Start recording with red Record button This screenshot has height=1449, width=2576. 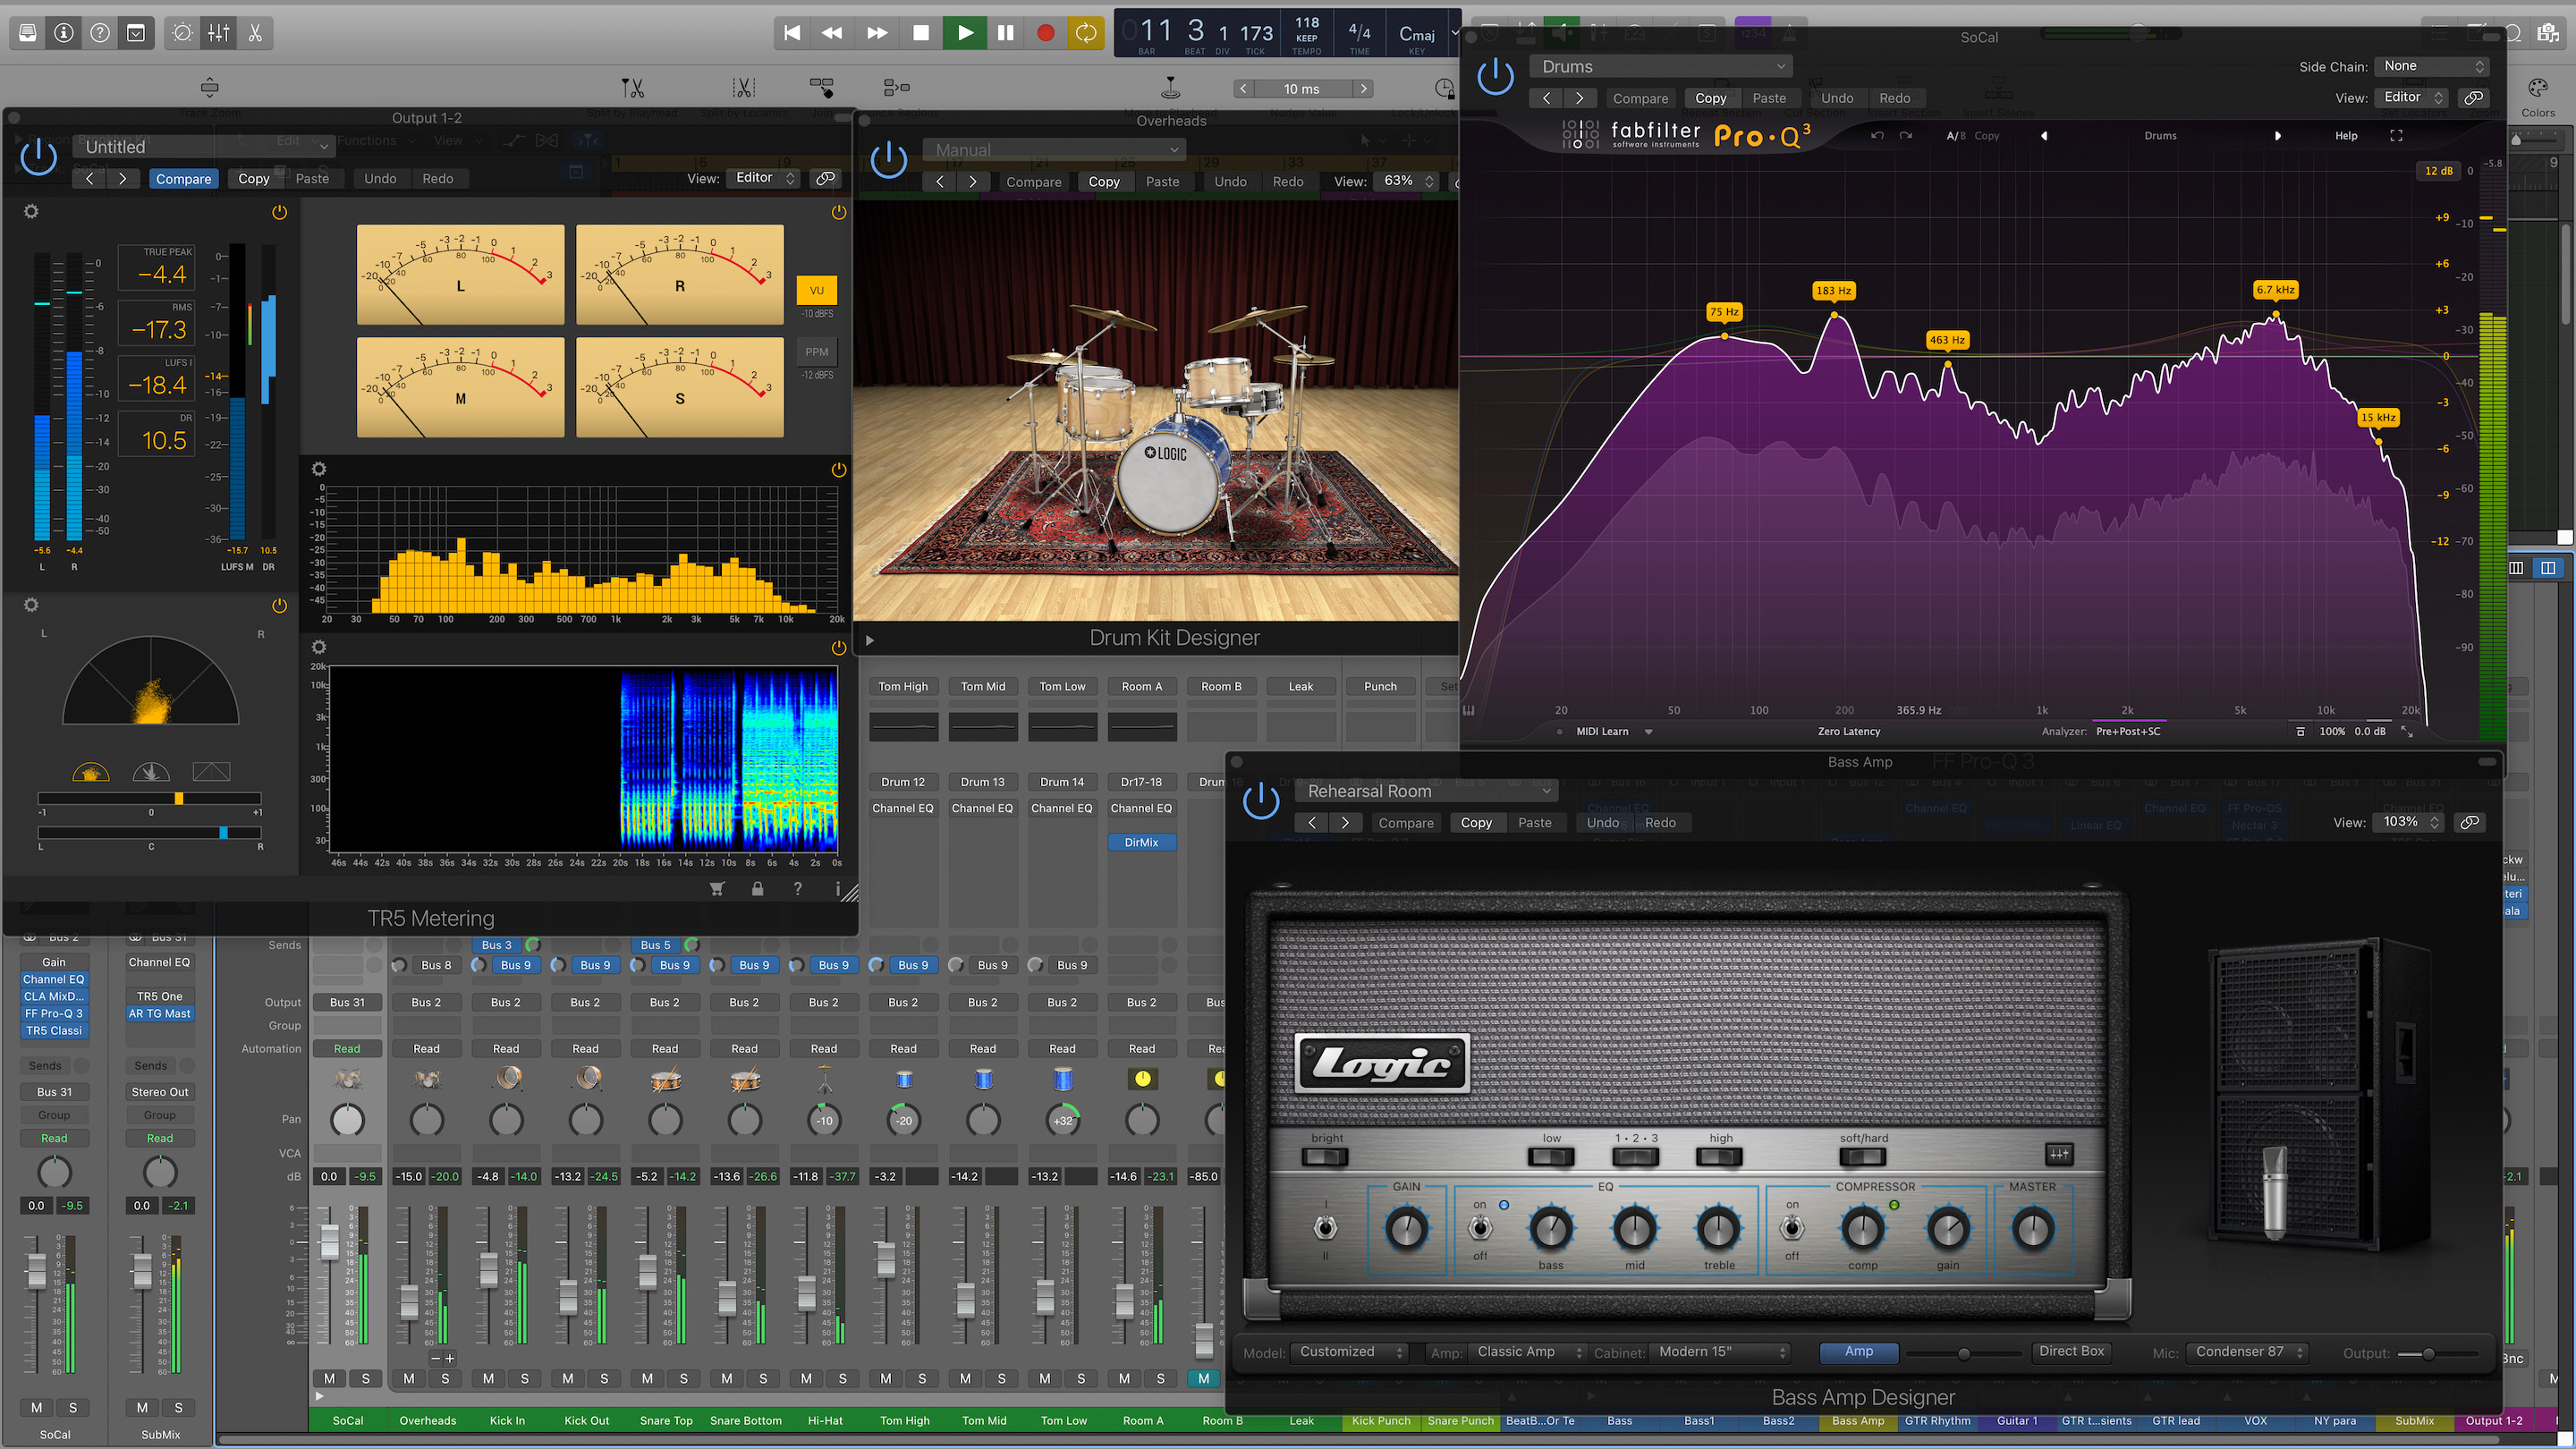tap(1046, 33)
